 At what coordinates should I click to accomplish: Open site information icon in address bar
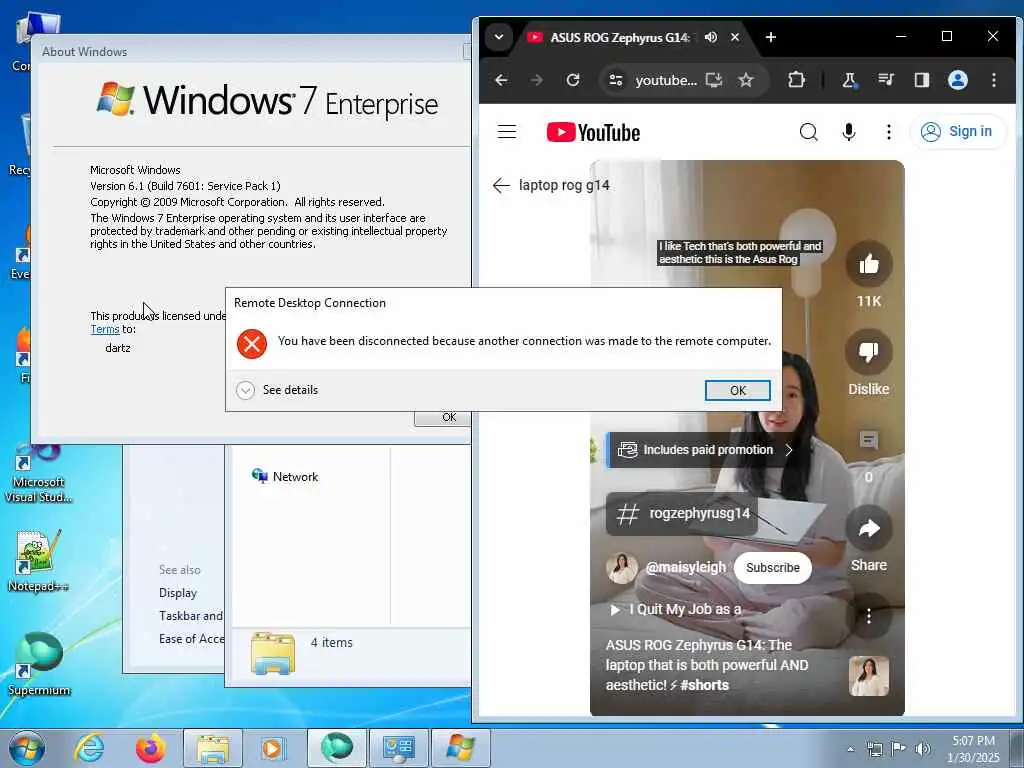(616, 80)
